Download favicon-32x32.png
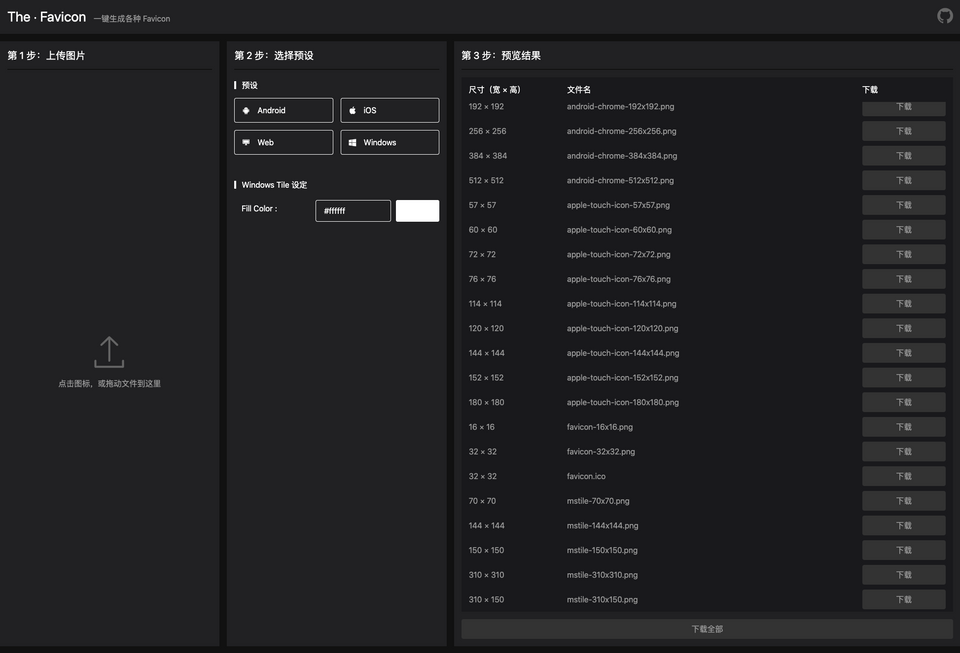Screen dimensions: 960x653 [x=904, y=452]
